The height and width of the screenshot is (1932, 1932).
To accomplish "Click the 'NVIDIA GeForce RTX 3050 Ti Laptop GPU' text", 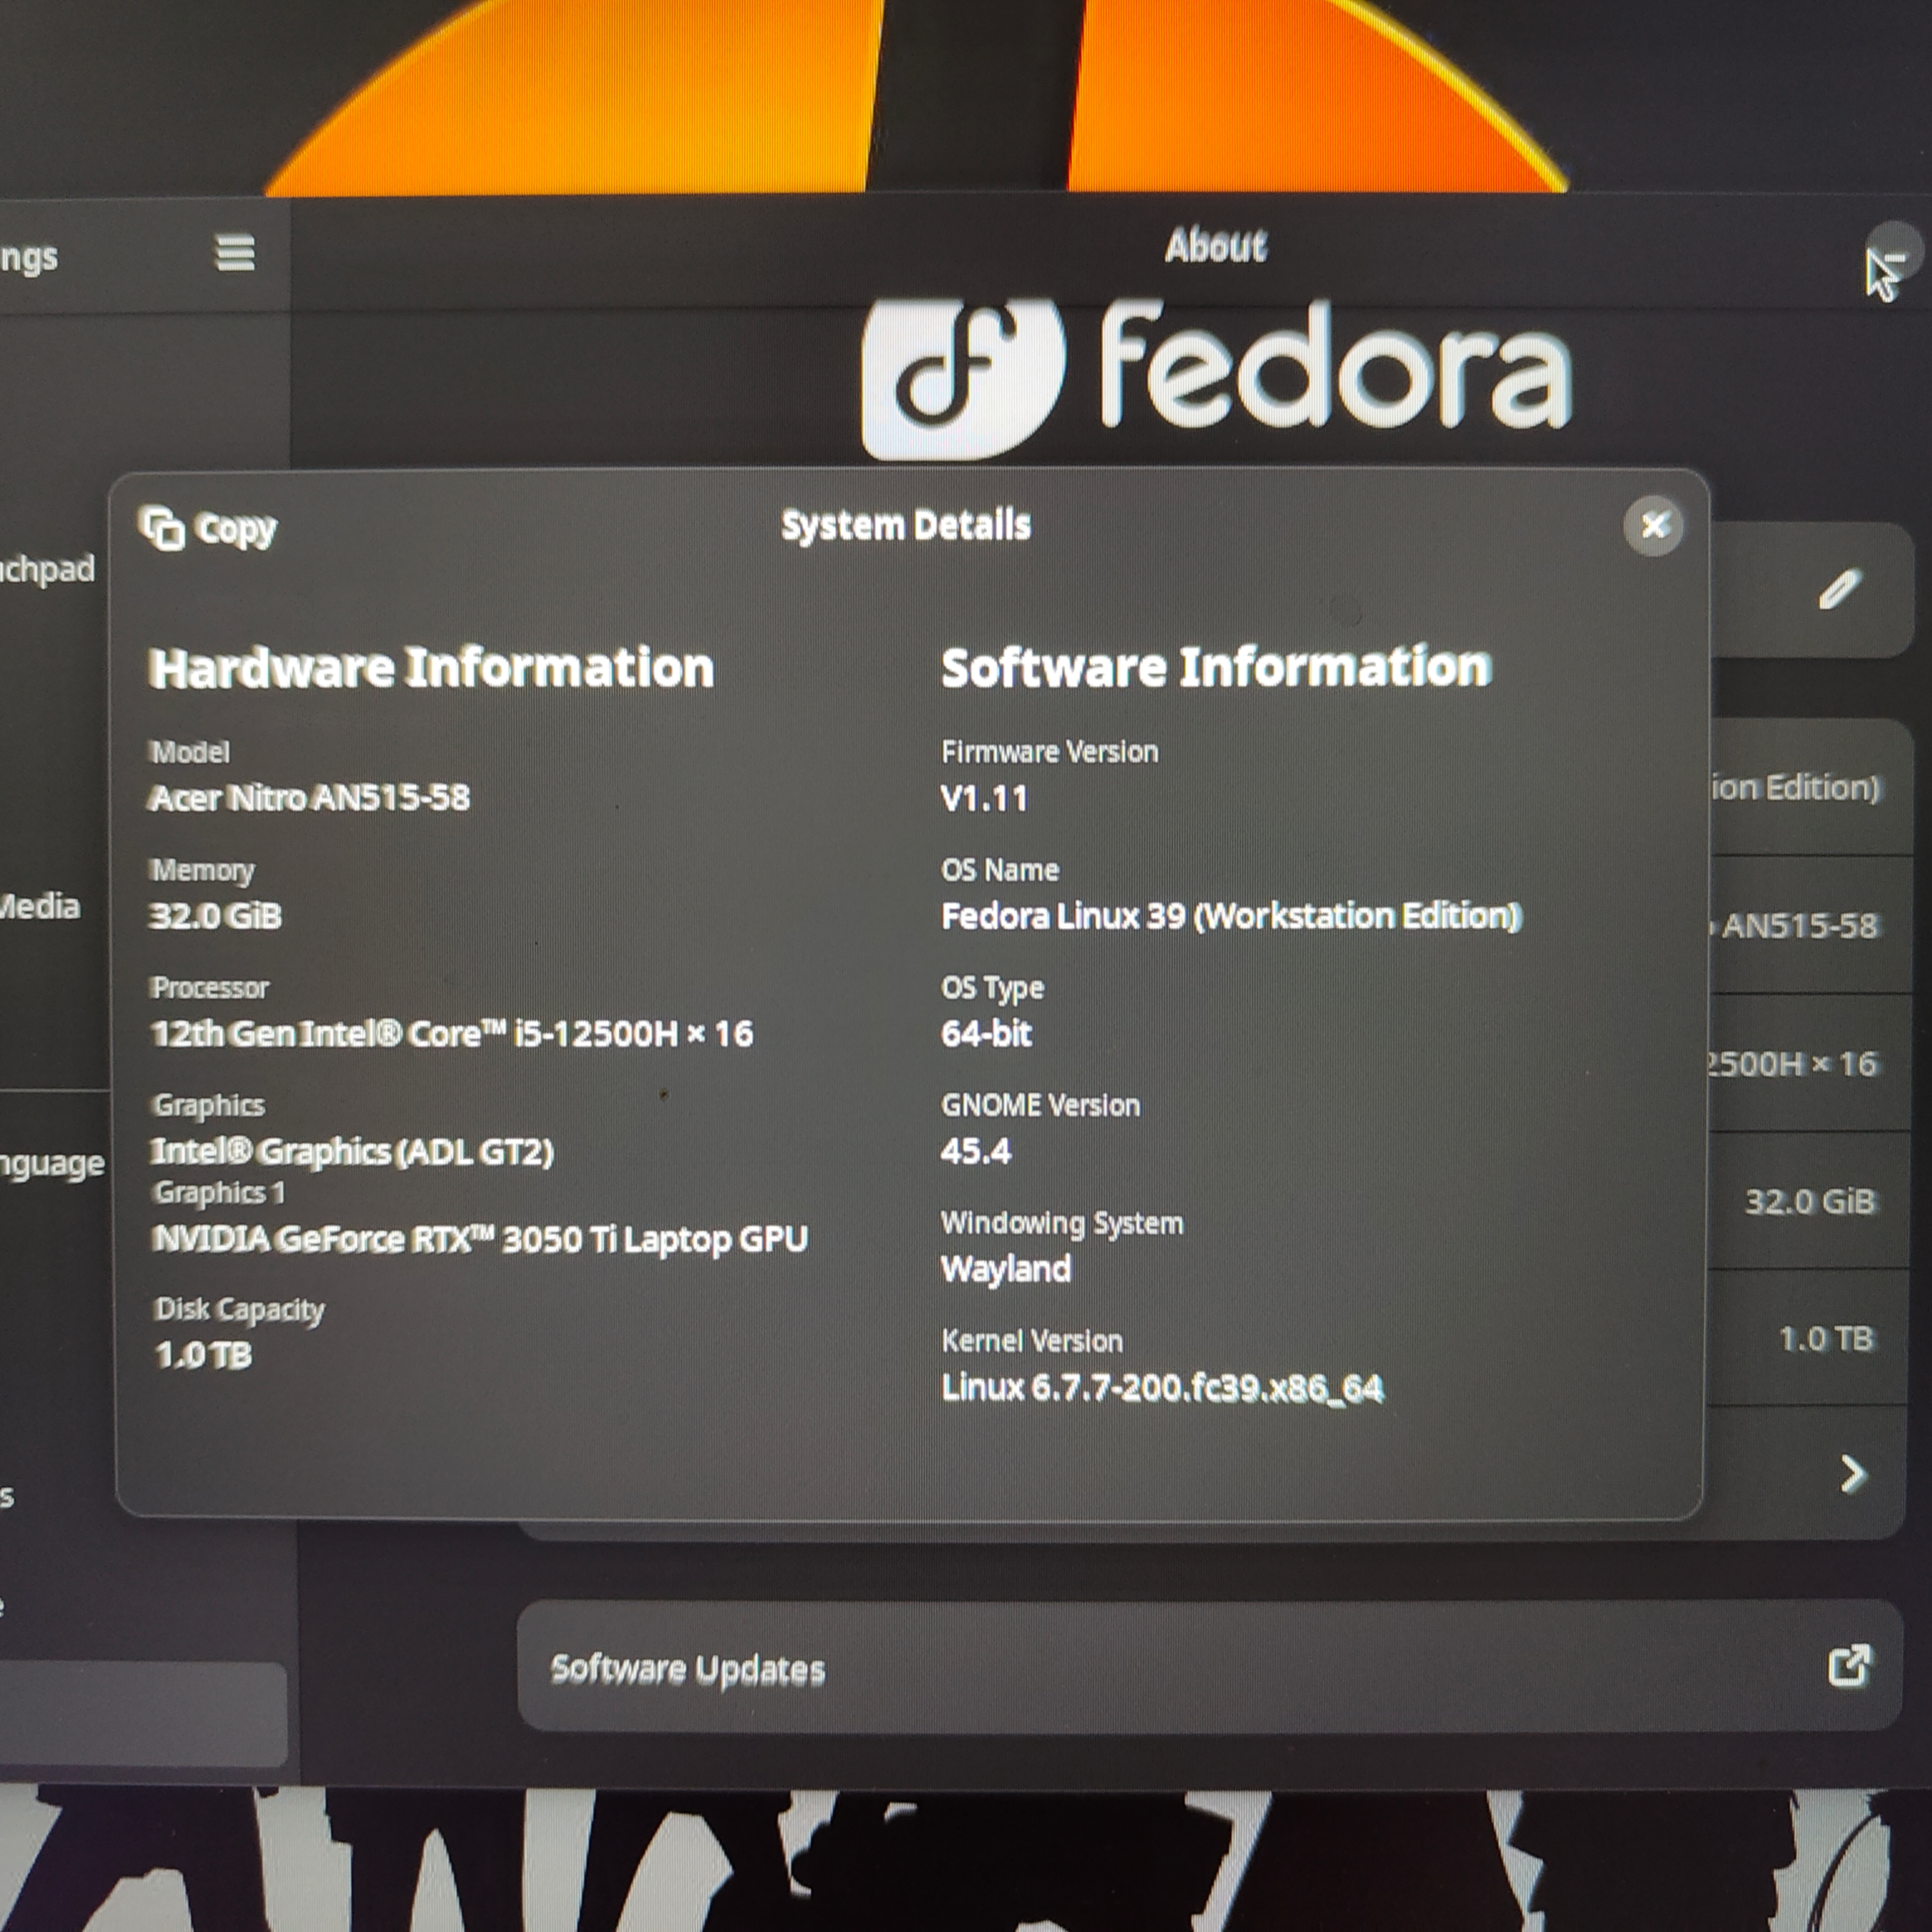I will point(480,1239).
